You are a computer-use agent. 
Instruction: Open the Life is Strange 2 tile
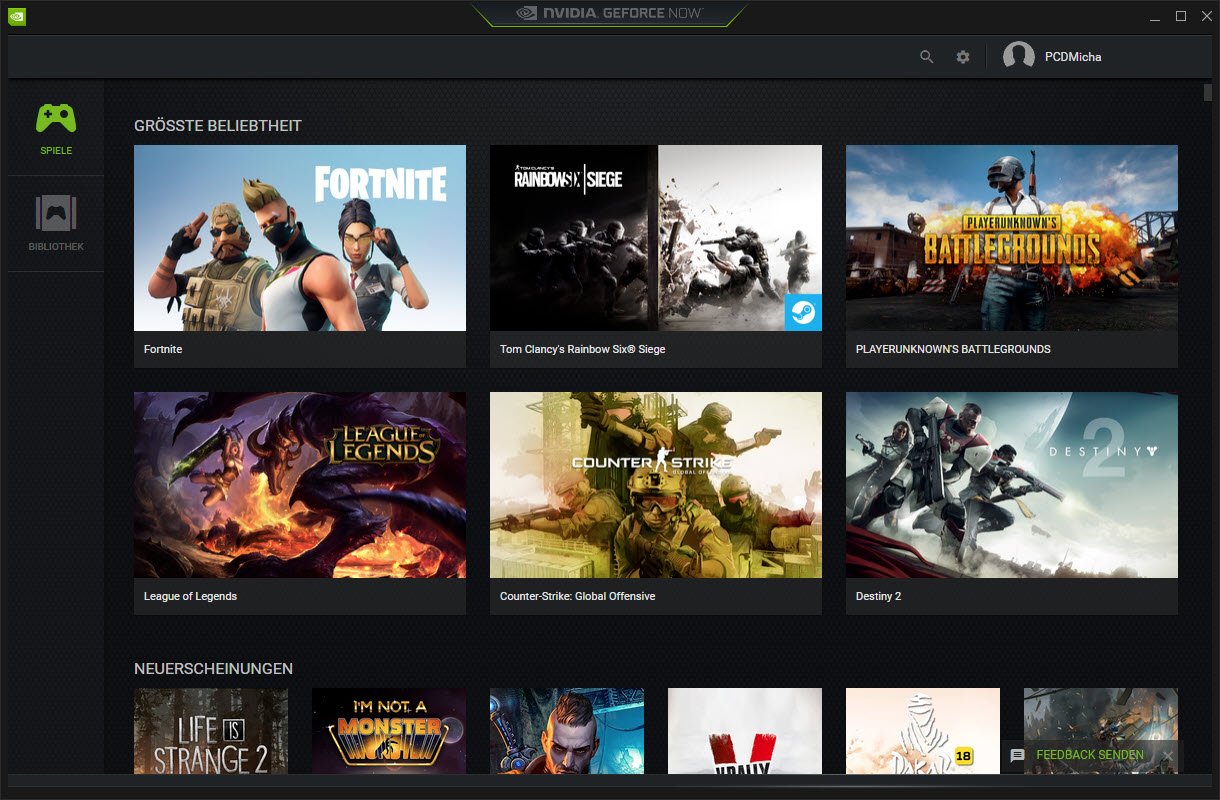click(211, 731)
